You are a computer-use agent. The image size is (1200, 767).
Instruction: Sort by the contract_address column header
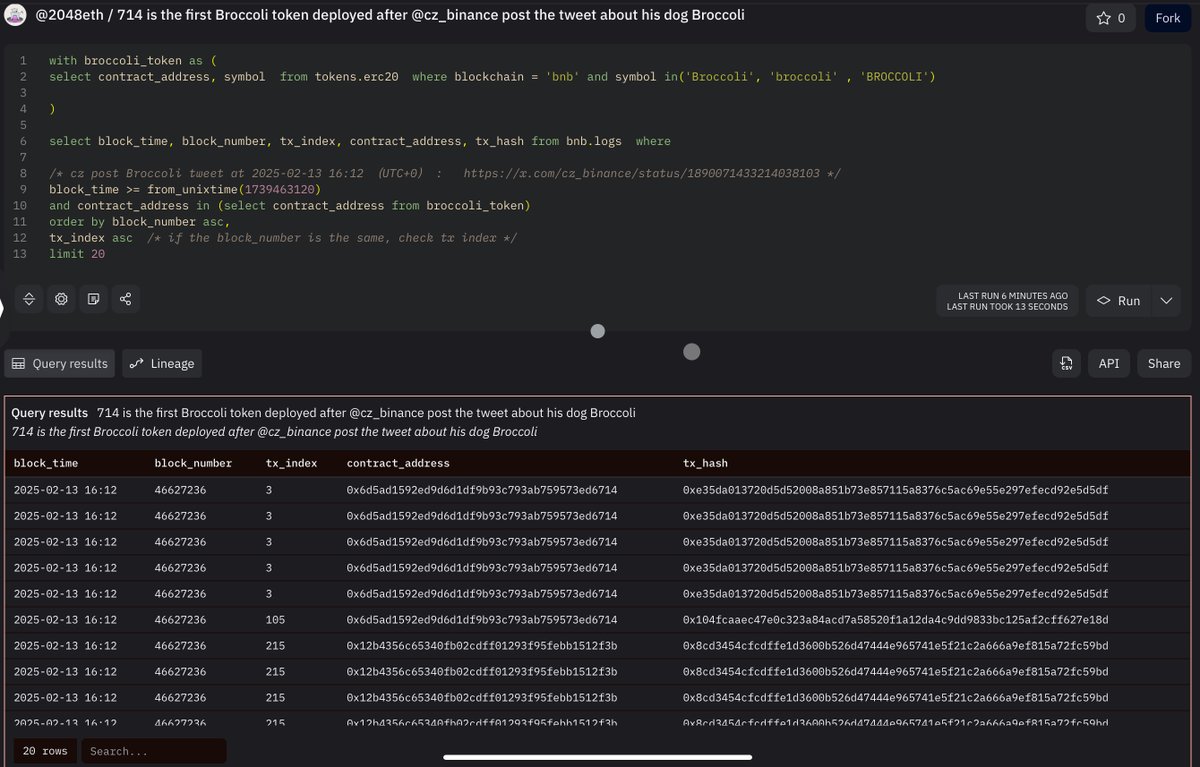[x=398, y=463]
